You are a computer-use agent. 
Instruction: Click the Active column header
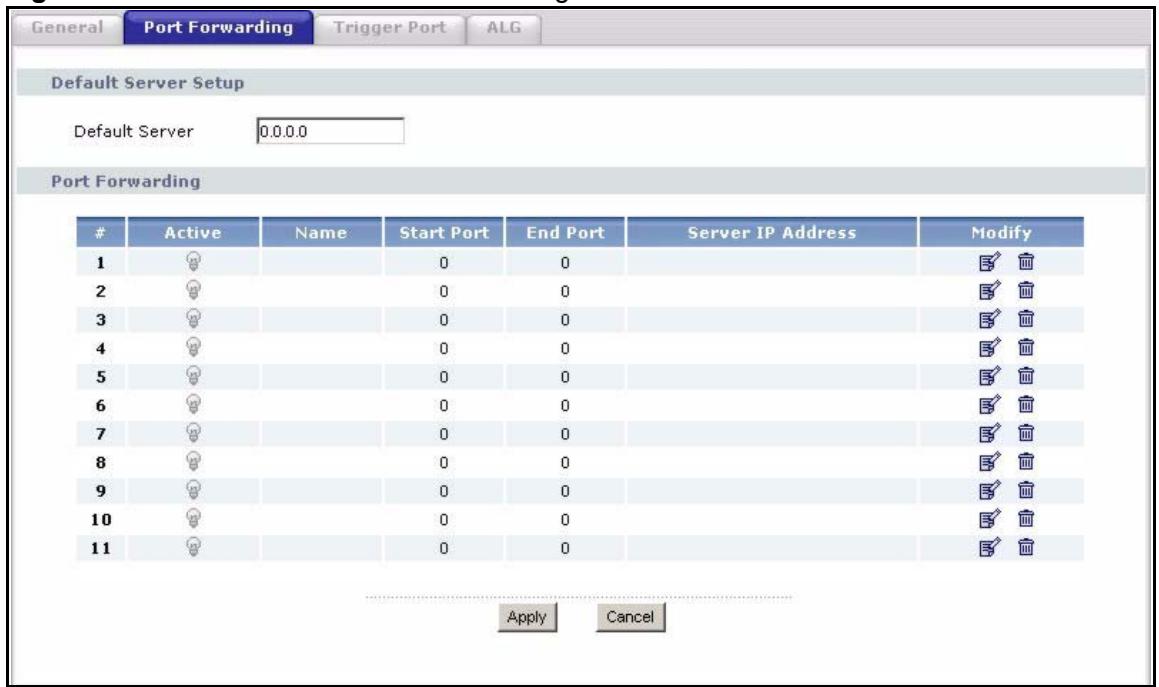pyautogui.click(x=193, y=232)
